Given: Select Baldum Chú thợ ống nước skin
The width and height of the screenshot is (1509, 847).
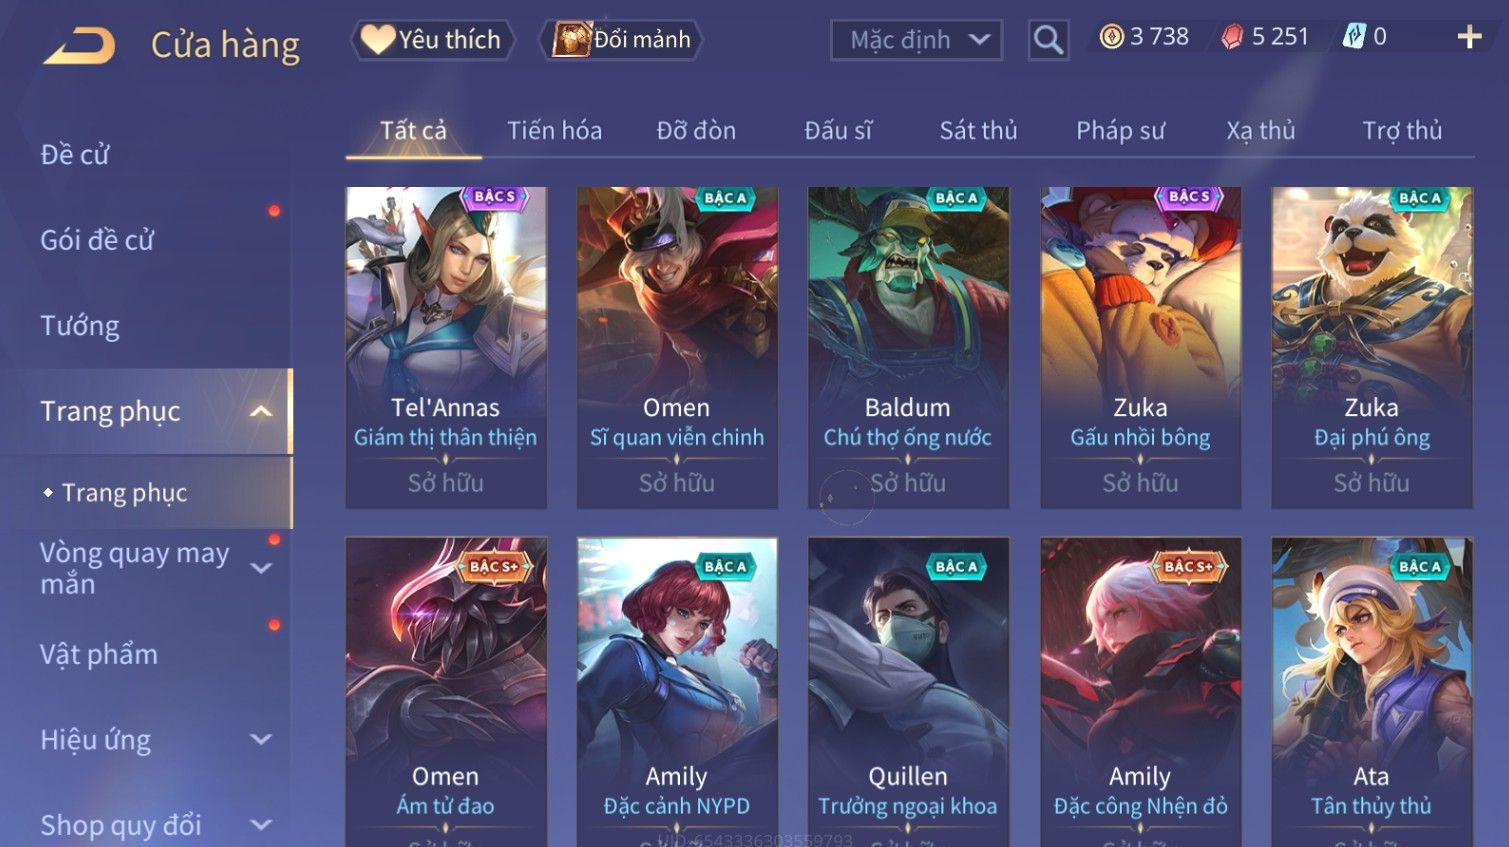Looking at the screenshot, I should (x=908, y=347).
